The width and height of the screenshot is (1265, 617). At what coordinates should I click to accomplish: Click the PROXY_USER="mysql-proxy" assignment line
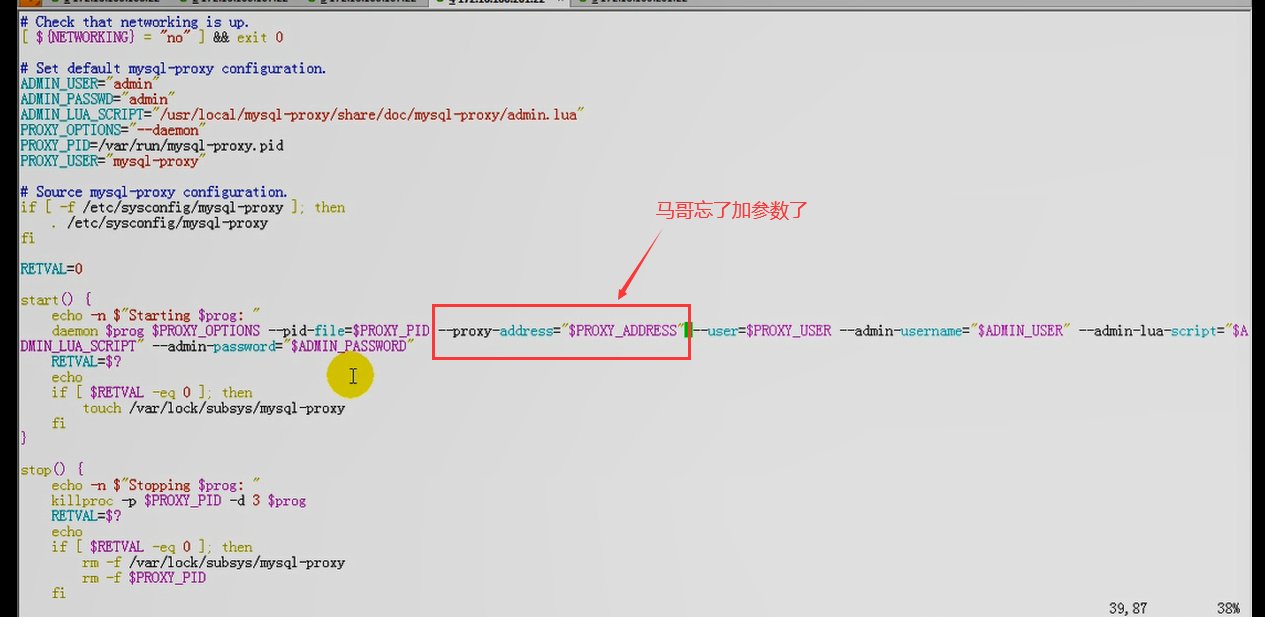click(x=113, y=161)
